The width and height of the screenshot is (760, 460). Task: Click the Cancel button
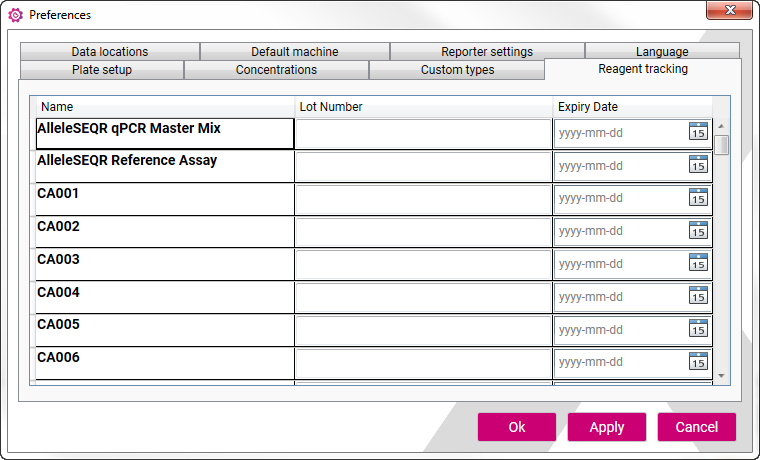click(x=697, y=427)
